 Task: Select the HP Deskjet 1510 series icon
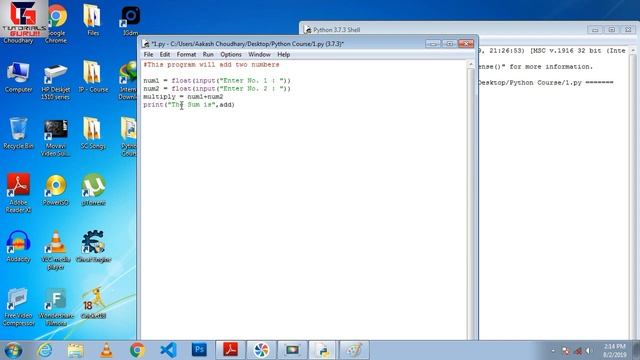(56, 81)
